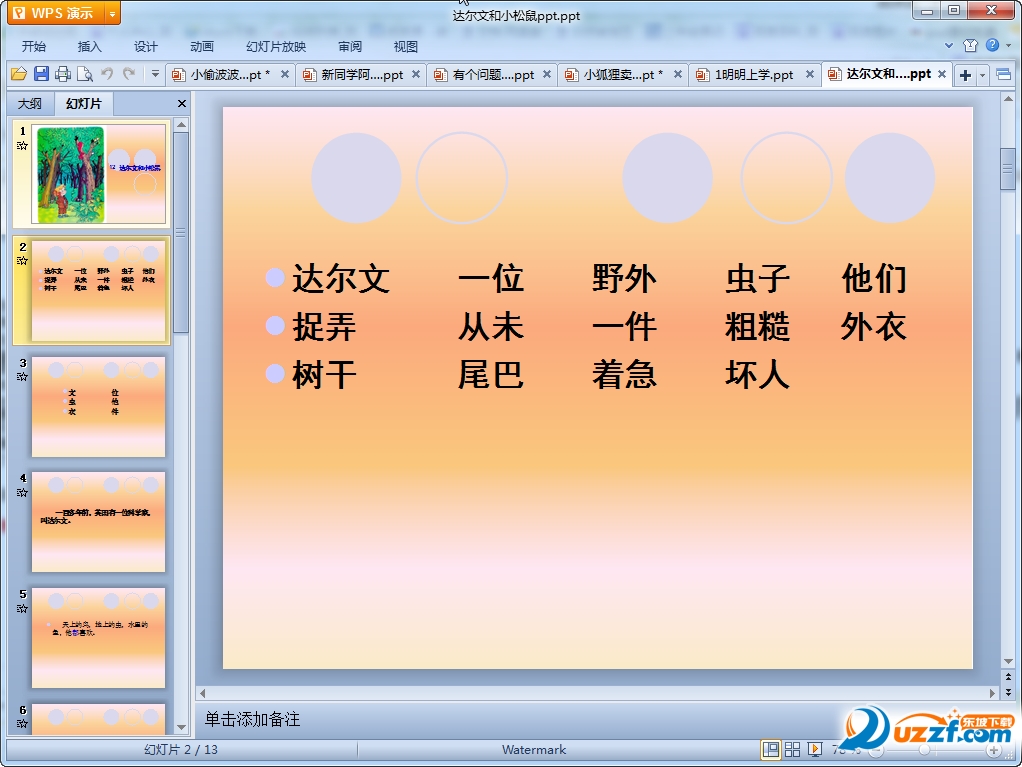
Task: Open the 视图 menu
Action: (405, 46)
